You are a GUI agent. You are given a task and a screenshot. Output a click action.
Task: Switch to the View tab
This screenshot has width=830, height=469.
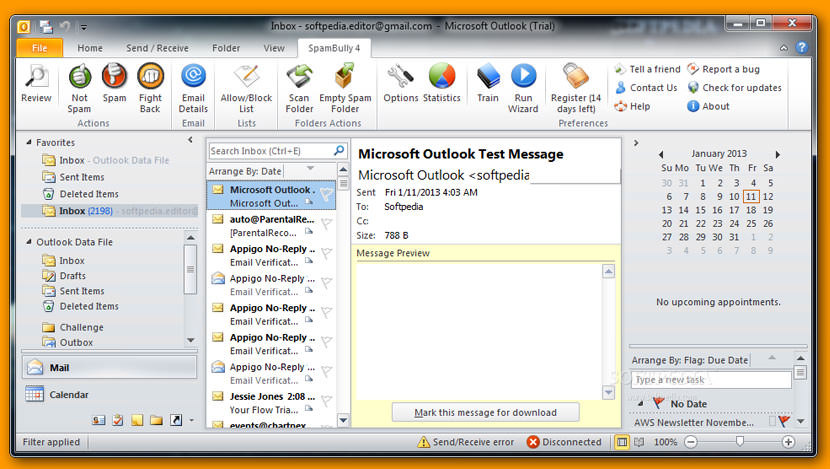pos(274,48)
